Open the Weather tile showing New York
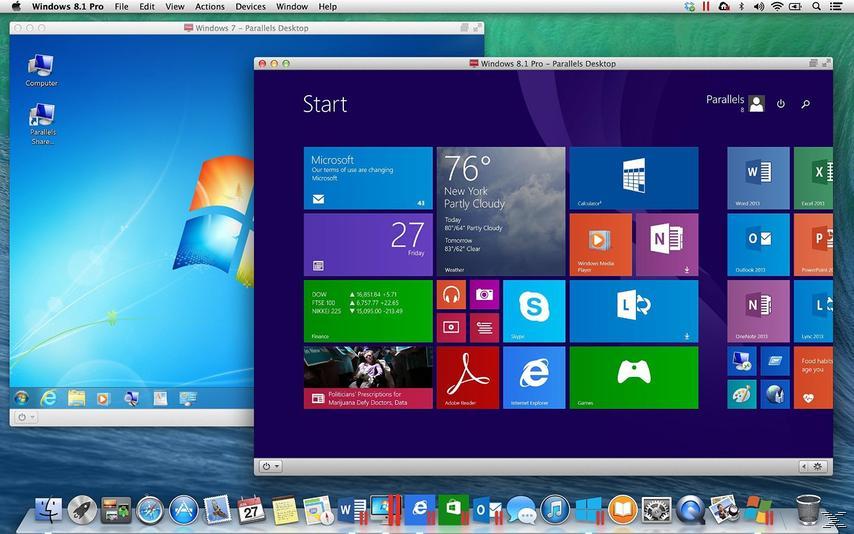This screenshot has height=534, width=854. pyautogui.click(x=501, y=211)
